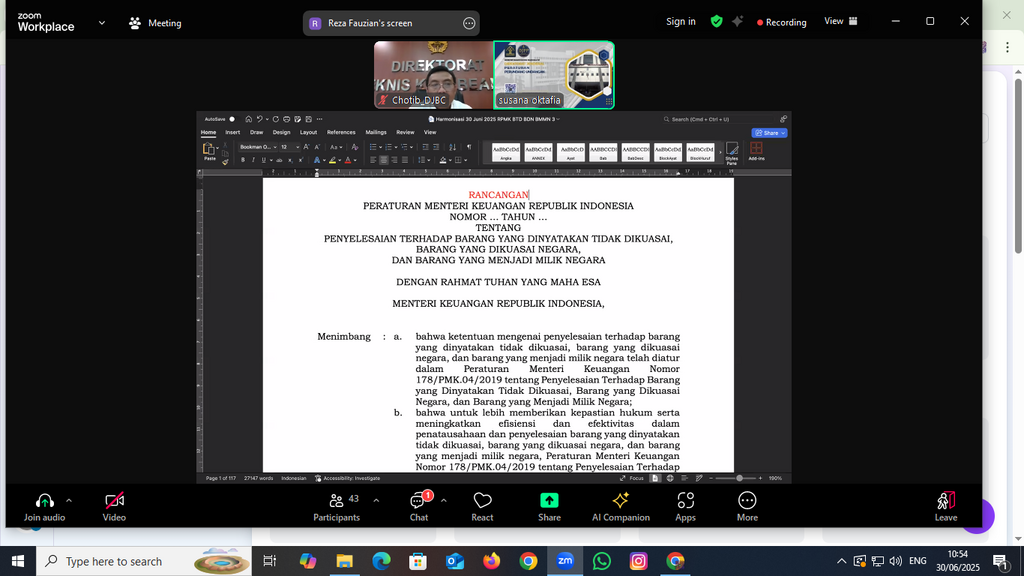The image size is (1024, 576).
Task: Click the Sort A-Z icon
Action: [452, 147]
